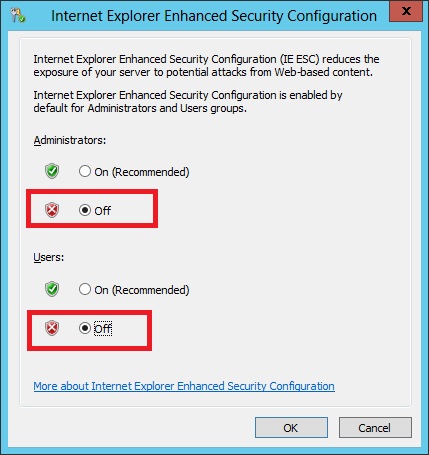Screen dimensions: 429x455
Task: Click the keys icon in the title bar
Action: point(17,15)
